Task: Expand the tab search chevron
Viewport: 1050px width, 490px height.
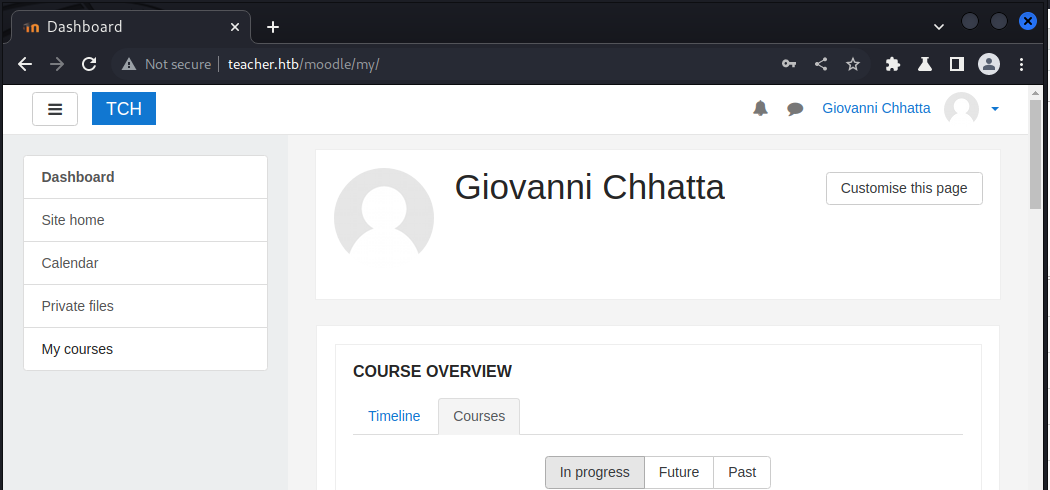Action: click(x=939, y=27)
